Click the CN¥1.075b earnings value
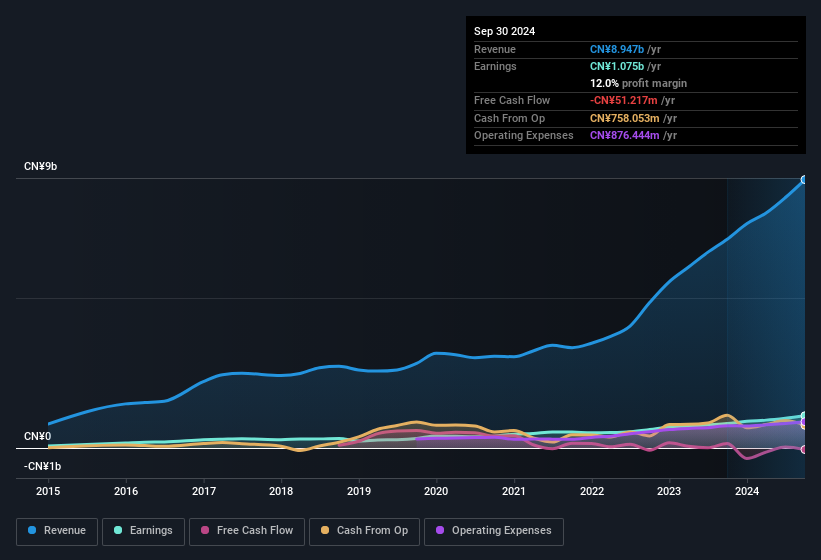This screenshot has width=821, height=560. point(617,66)
